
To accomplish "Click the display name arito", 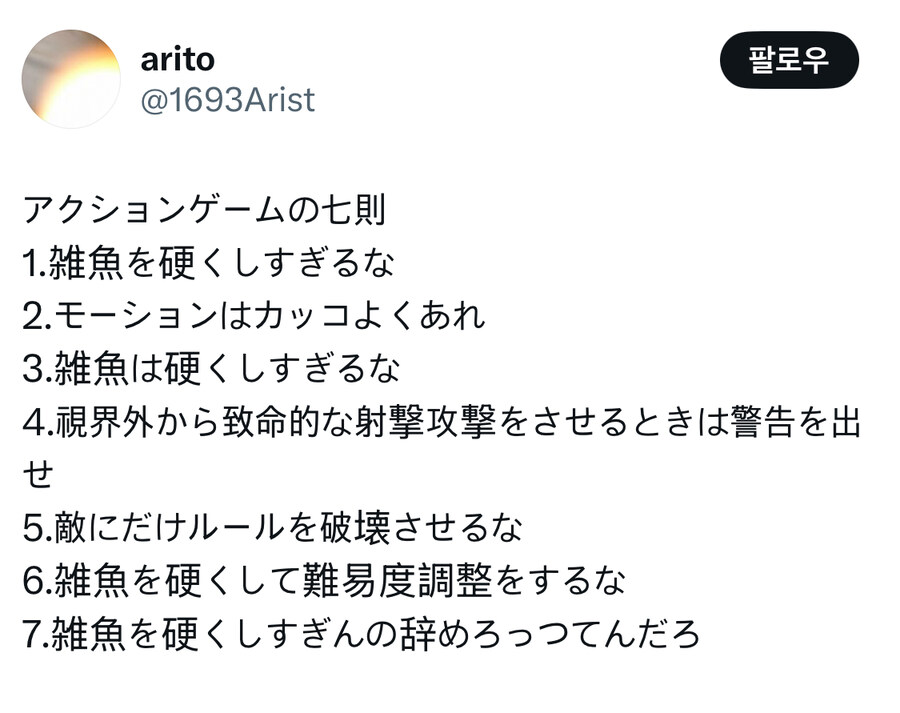I will pos(177,59).
